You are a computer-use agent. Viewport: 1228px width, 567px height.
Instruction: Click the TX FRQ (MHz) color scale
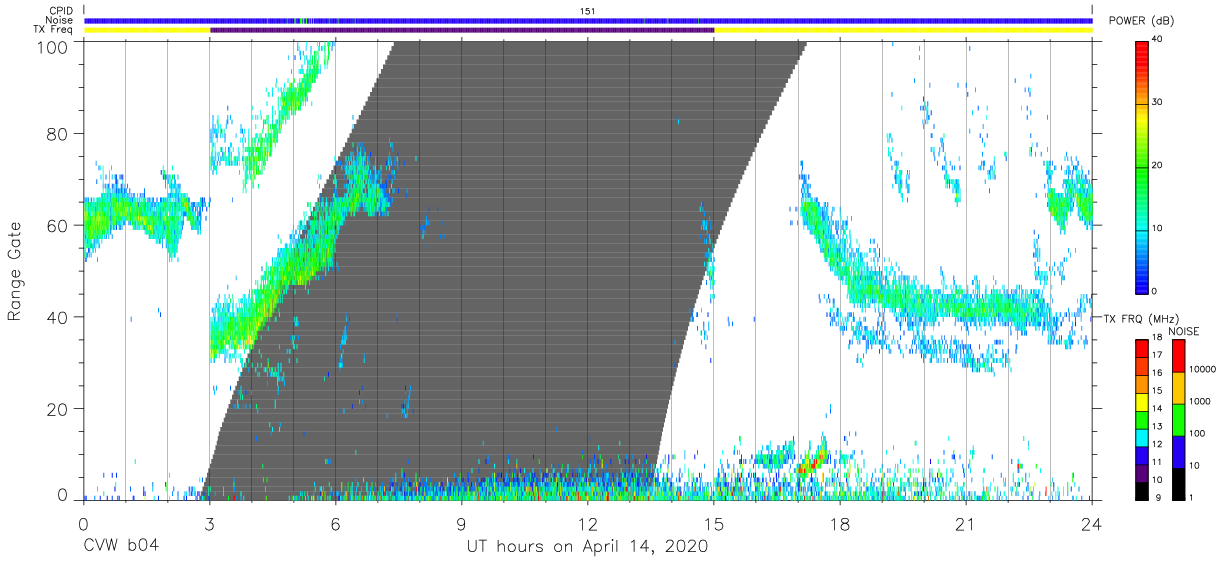pos(1141,419)
